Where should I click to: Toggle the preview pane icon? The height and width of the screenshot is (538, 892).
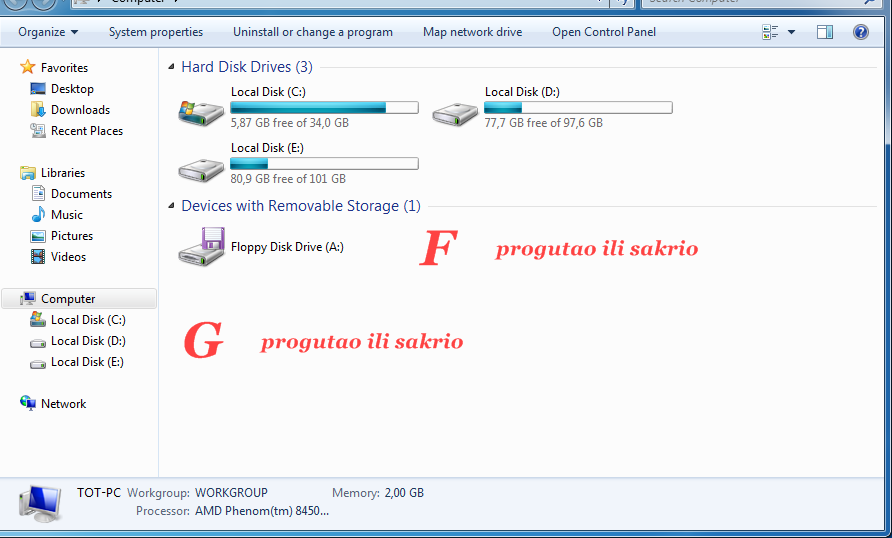[825, 32]
